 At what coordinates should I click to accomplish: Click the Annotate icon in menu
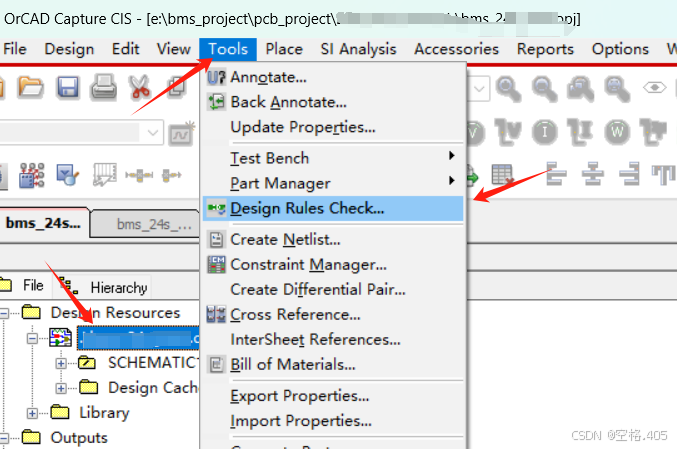(x=216, y=77)
